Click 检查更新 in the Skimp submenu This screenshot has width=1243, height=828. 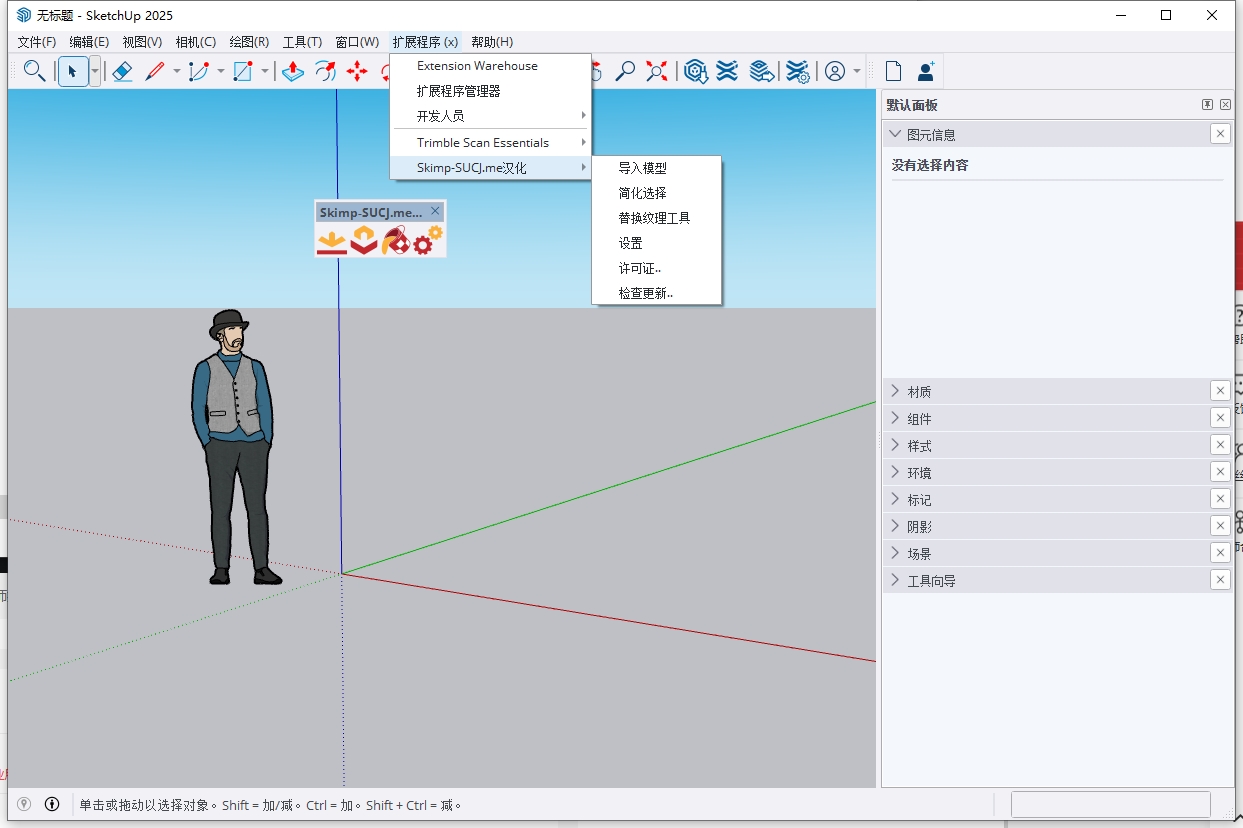pos(648,293)
